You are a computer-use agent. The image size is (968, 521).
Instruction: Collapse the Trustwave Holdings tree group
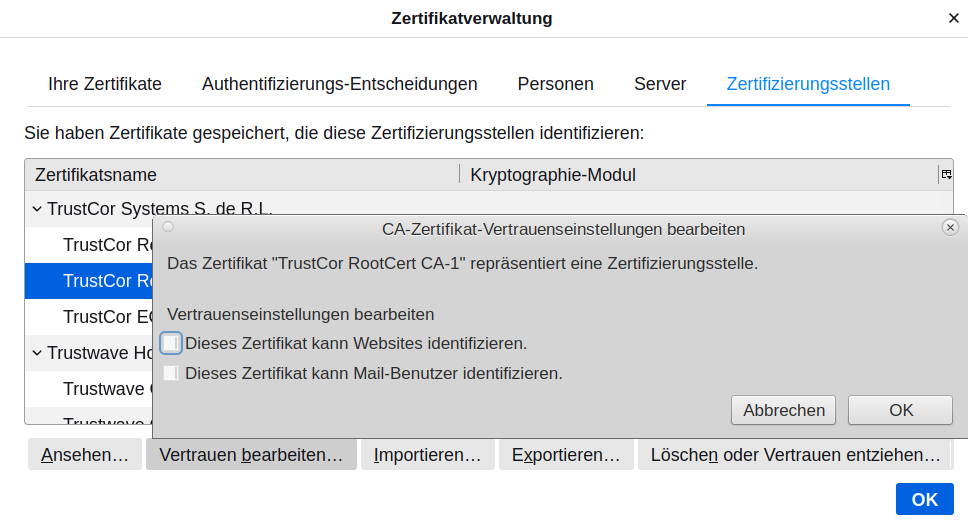(x=37, y=352)
